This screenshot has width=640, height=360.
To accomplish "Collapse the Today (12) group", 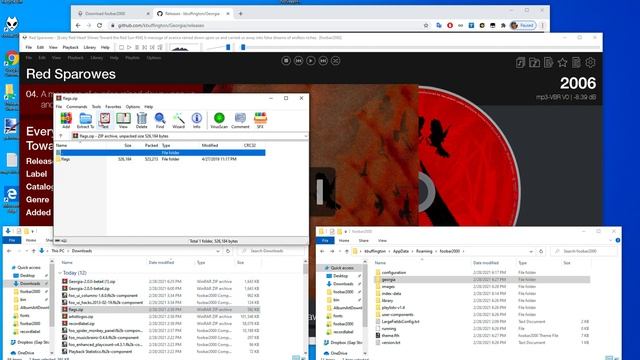I will pyautogui.click(x=60, y=273).
